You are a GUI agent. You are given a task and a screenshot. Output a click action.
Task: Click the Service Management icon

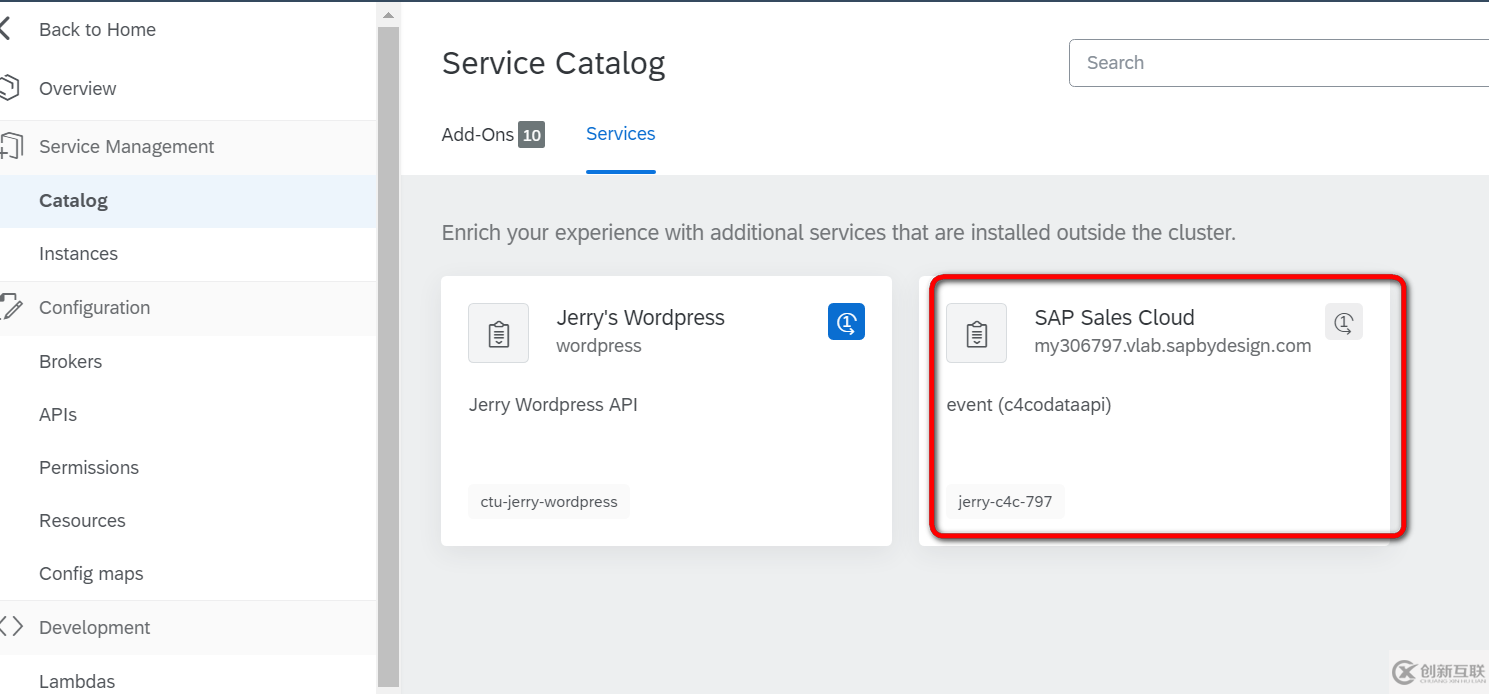click(13, 146)
